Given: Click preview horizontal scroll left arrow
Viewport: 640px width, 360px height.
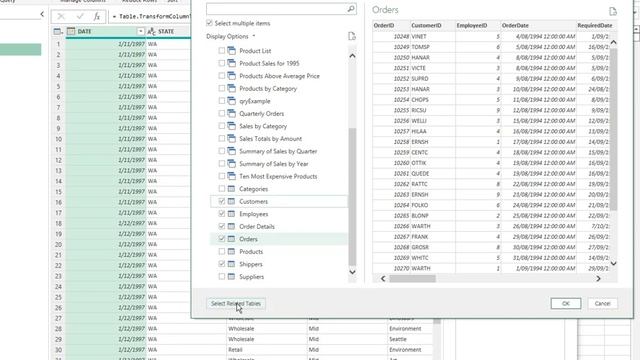Looking at the screenshot, I should pyautogui.click(x=383, y=278).
